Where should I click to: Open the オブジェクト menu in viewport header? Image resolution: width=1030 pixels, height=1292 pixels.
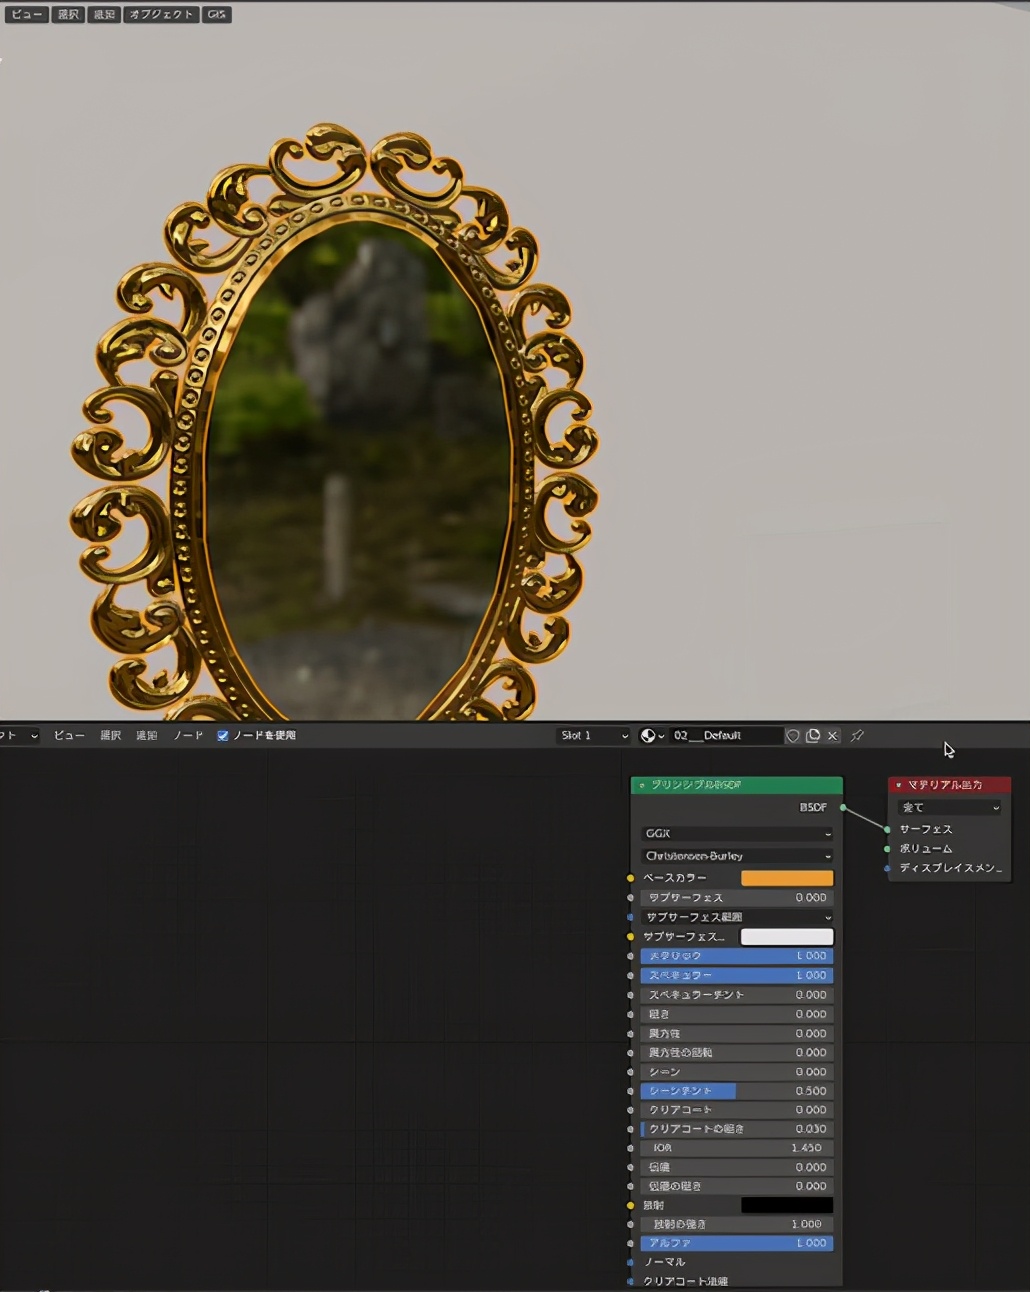(160, 15)
